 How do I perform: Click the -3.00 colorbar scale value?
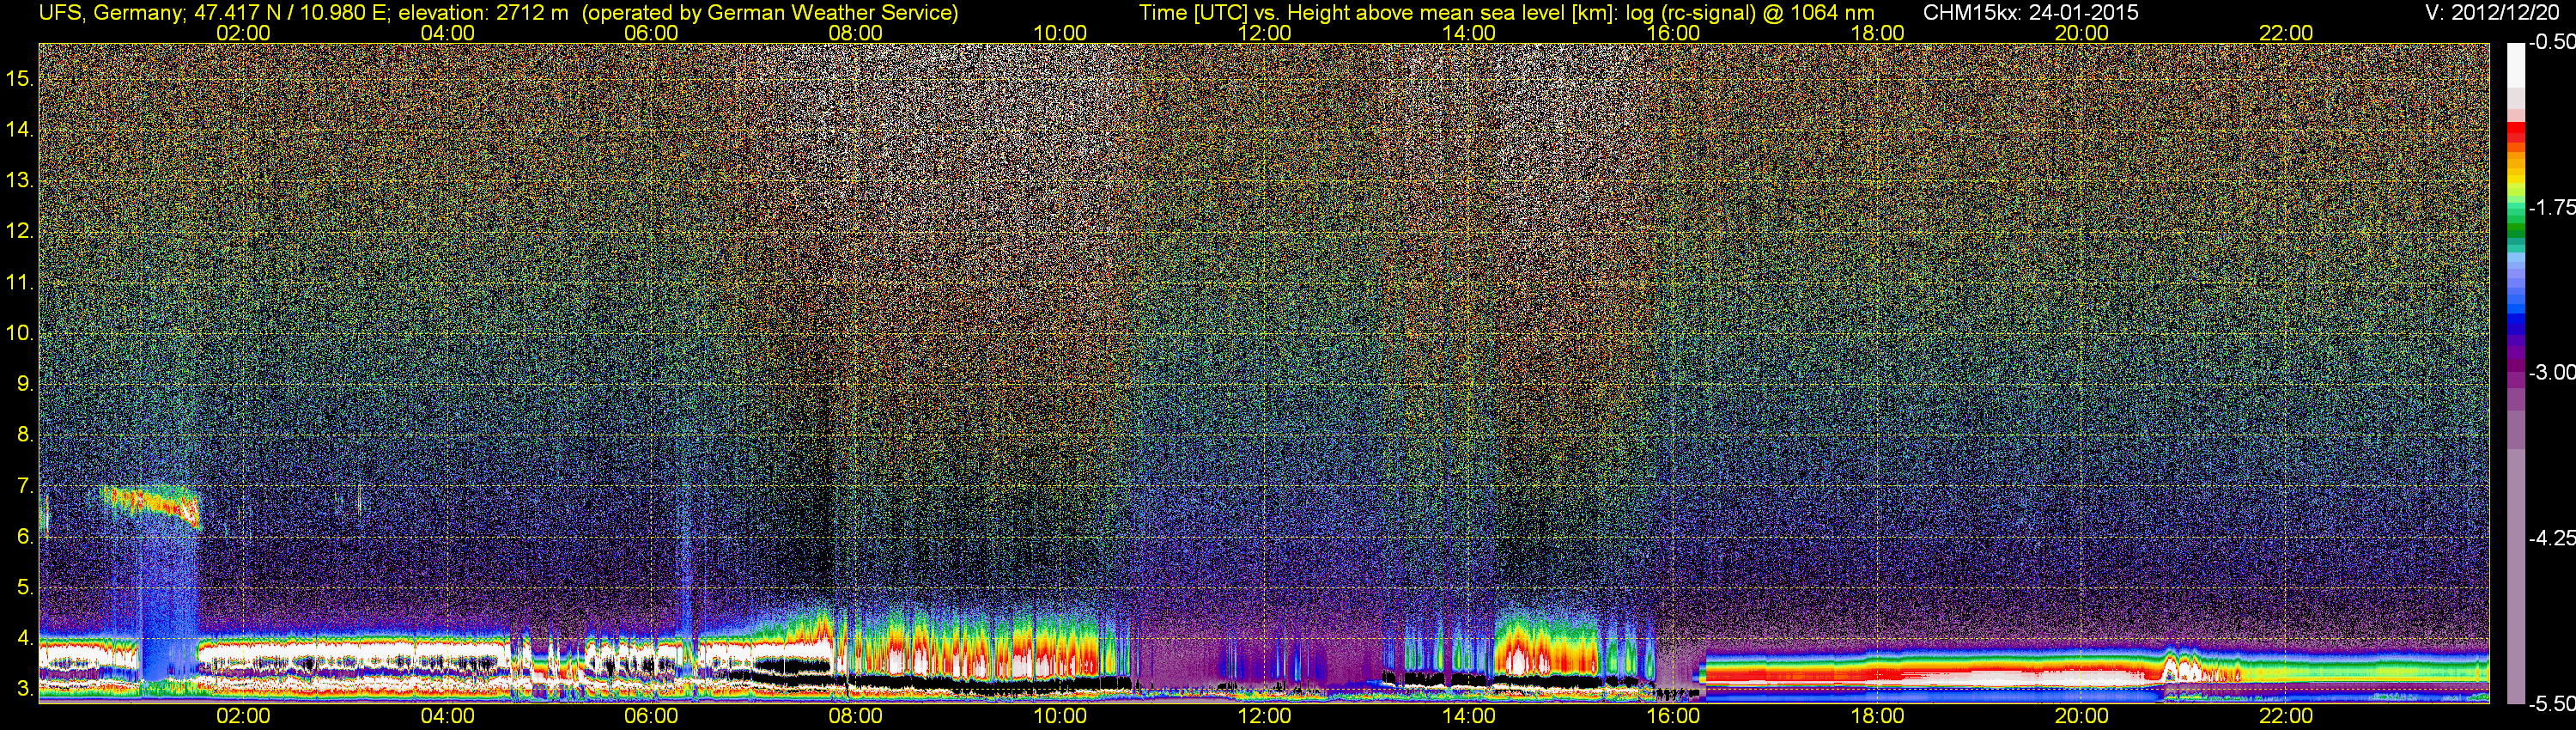click(2551, 372)
